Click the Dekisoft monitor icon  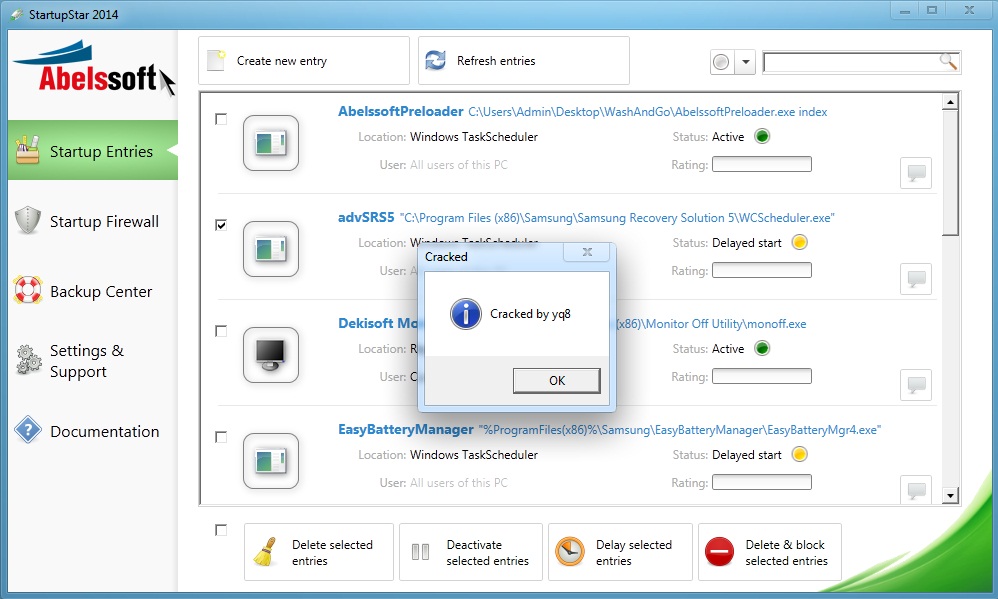click(271, 355)
